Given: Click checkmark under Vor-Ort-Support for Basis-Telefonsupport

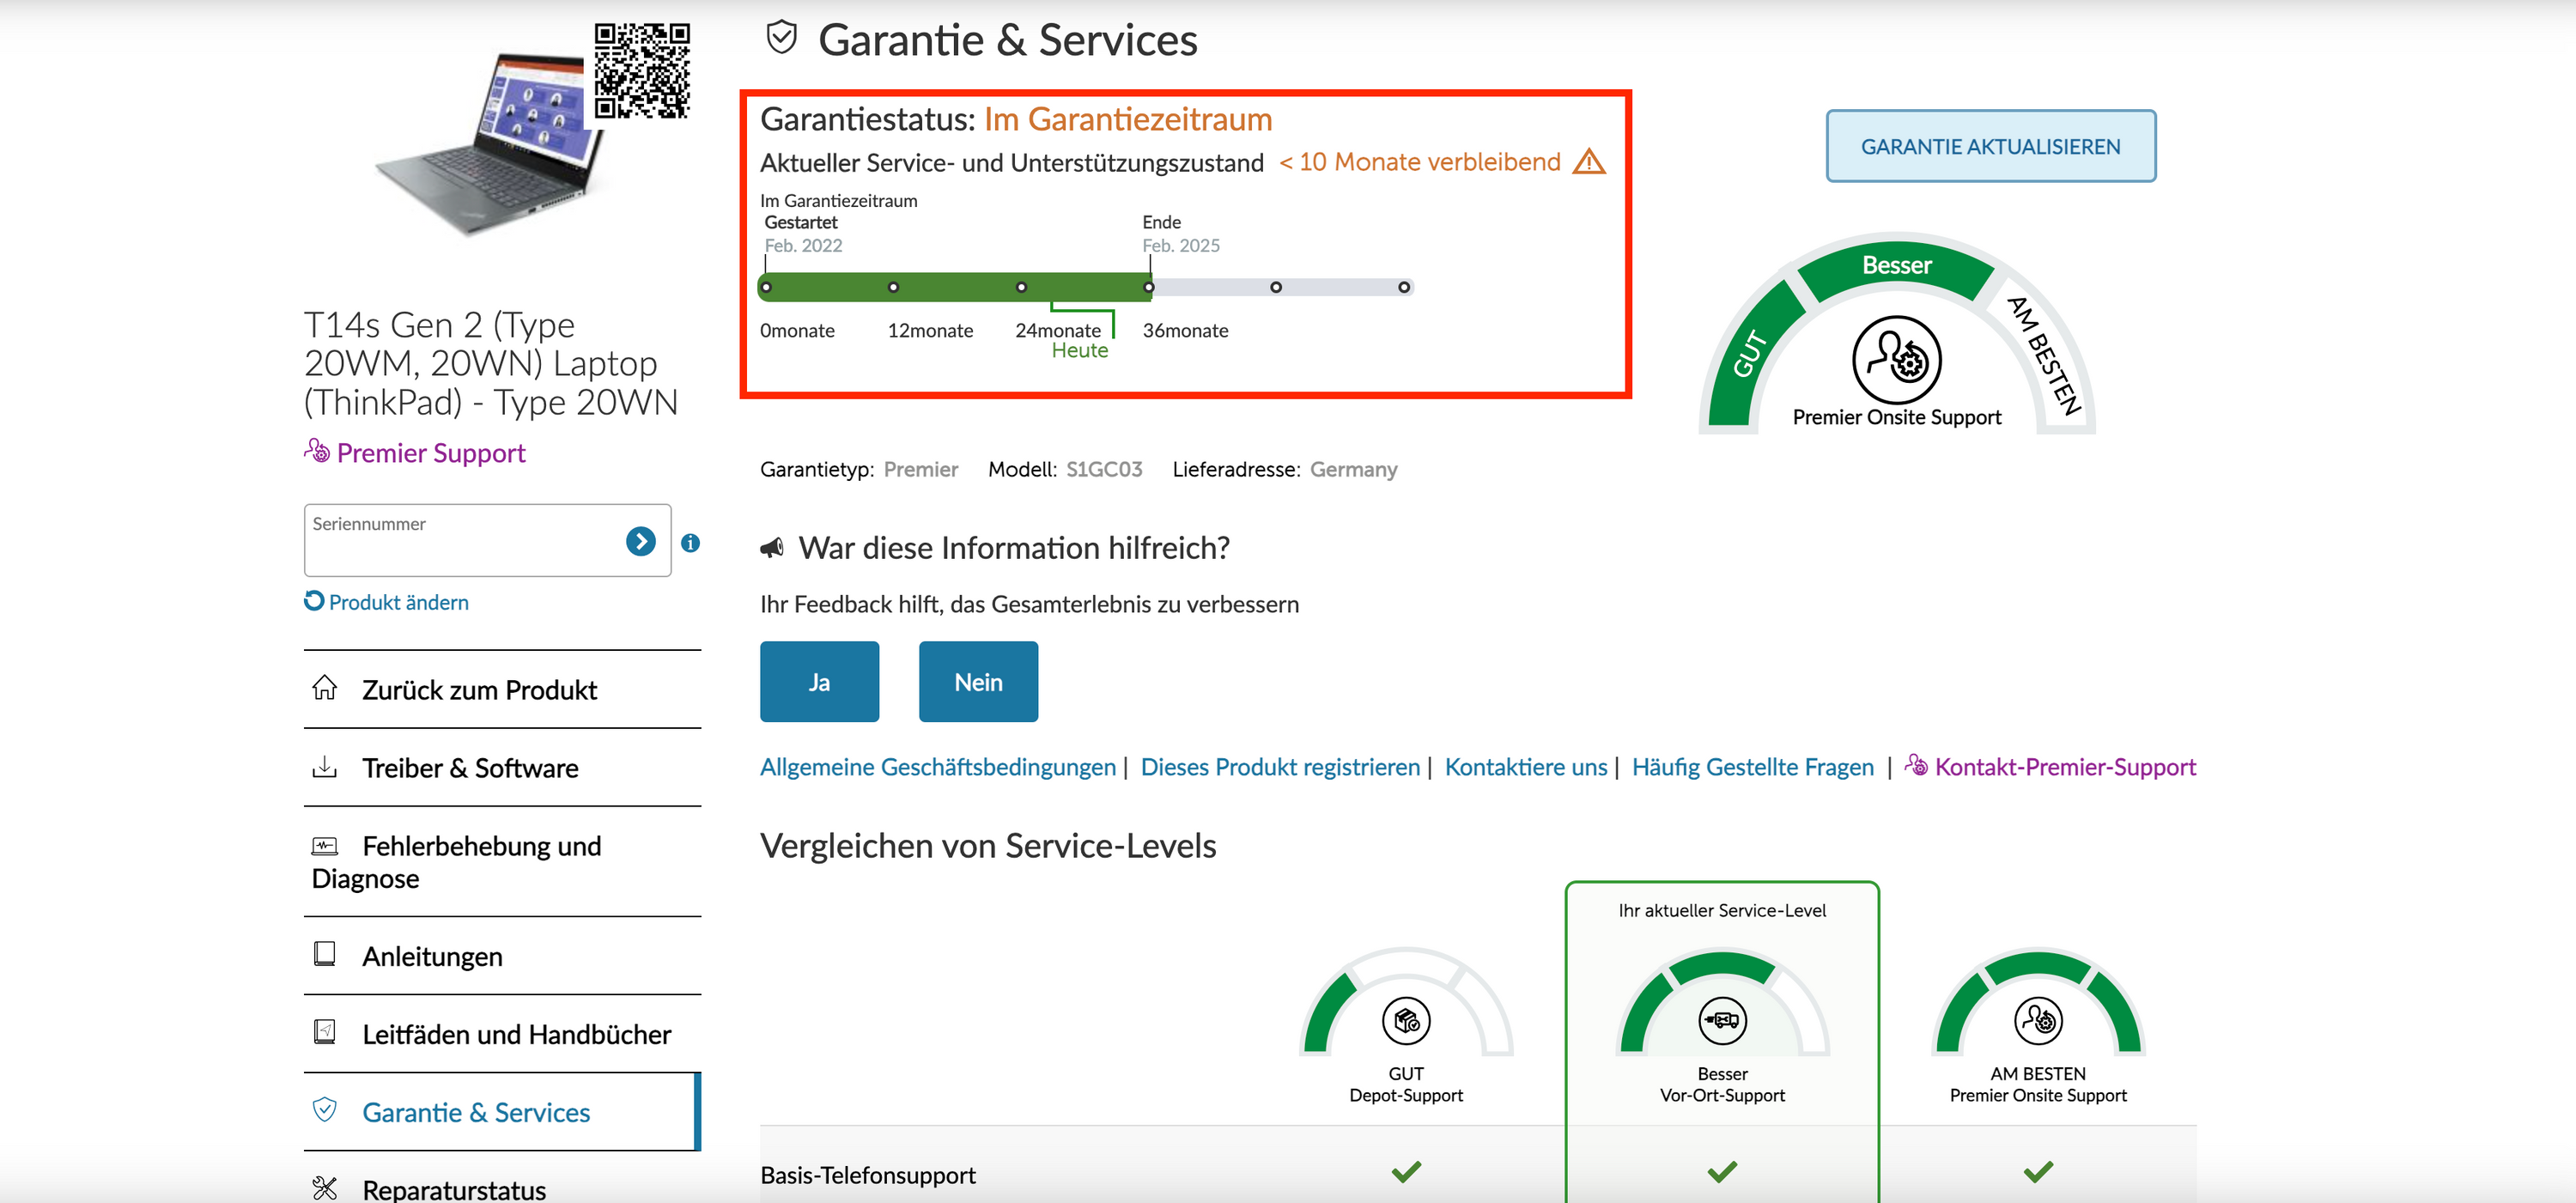Looking at the screenshot, I should point(1722,1171).
